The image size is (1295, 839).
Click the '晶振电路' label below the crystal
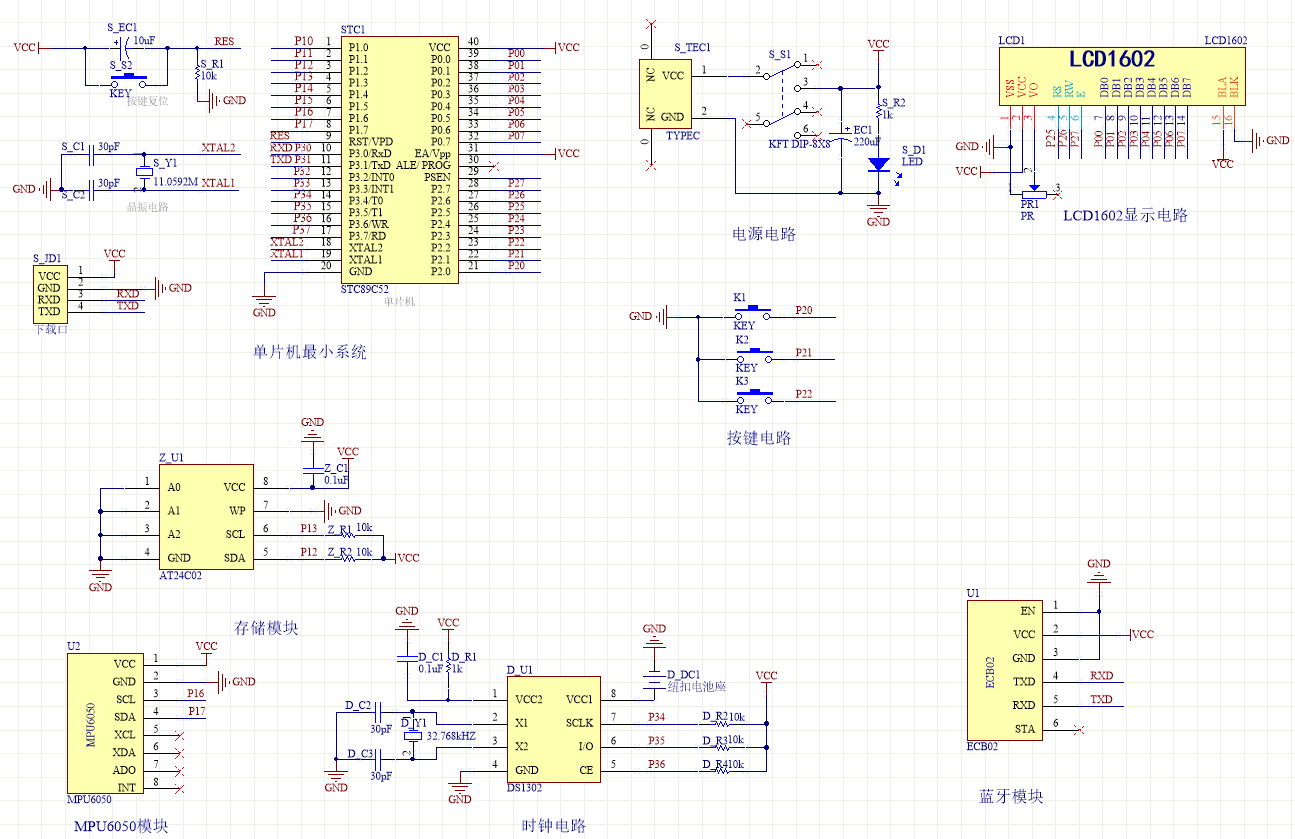147,207
